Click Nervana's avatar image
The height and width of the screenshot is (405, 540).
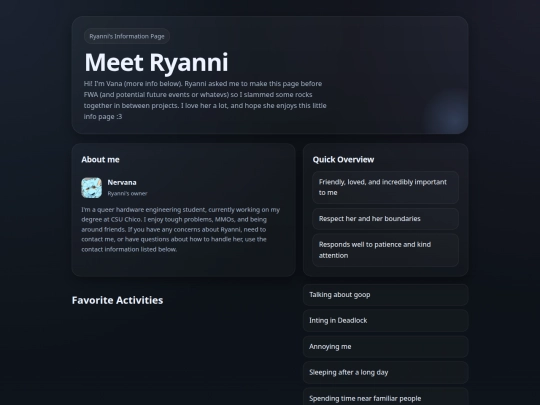coord(92,188)
